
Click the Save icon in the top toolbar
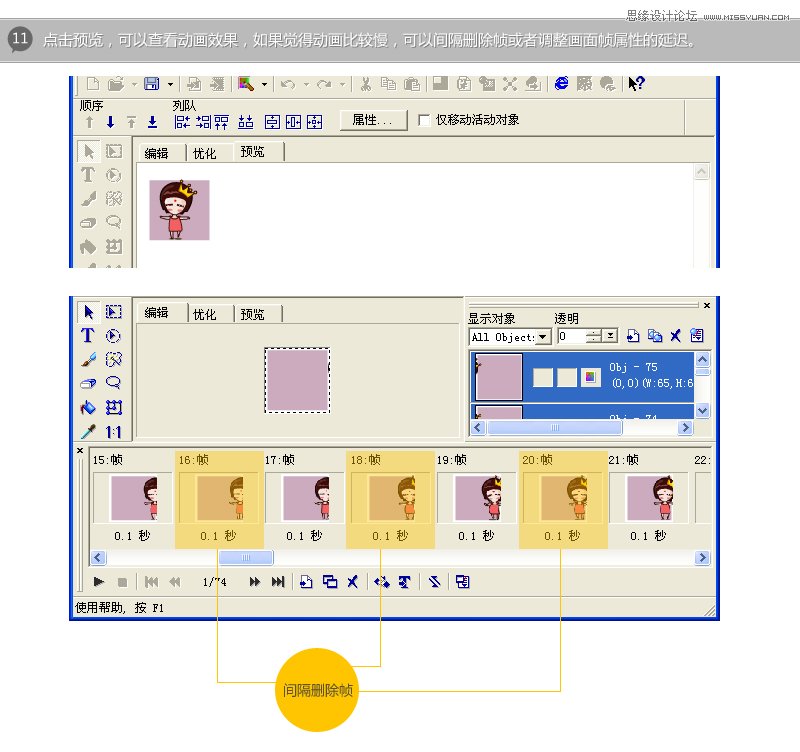point(152,83)
